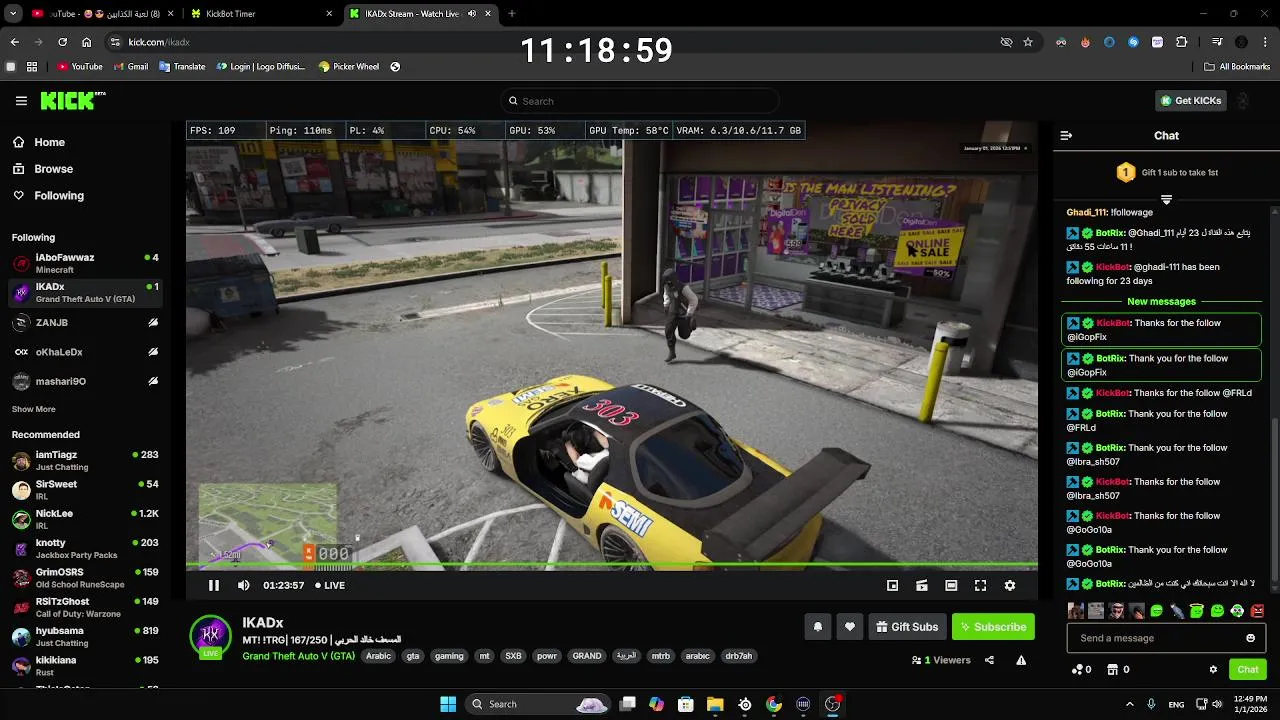This screenshot has height=720, width=1280.
Task: Open SirSweet recommended channel
Action: pyautogui.click(x=85, y=490)
